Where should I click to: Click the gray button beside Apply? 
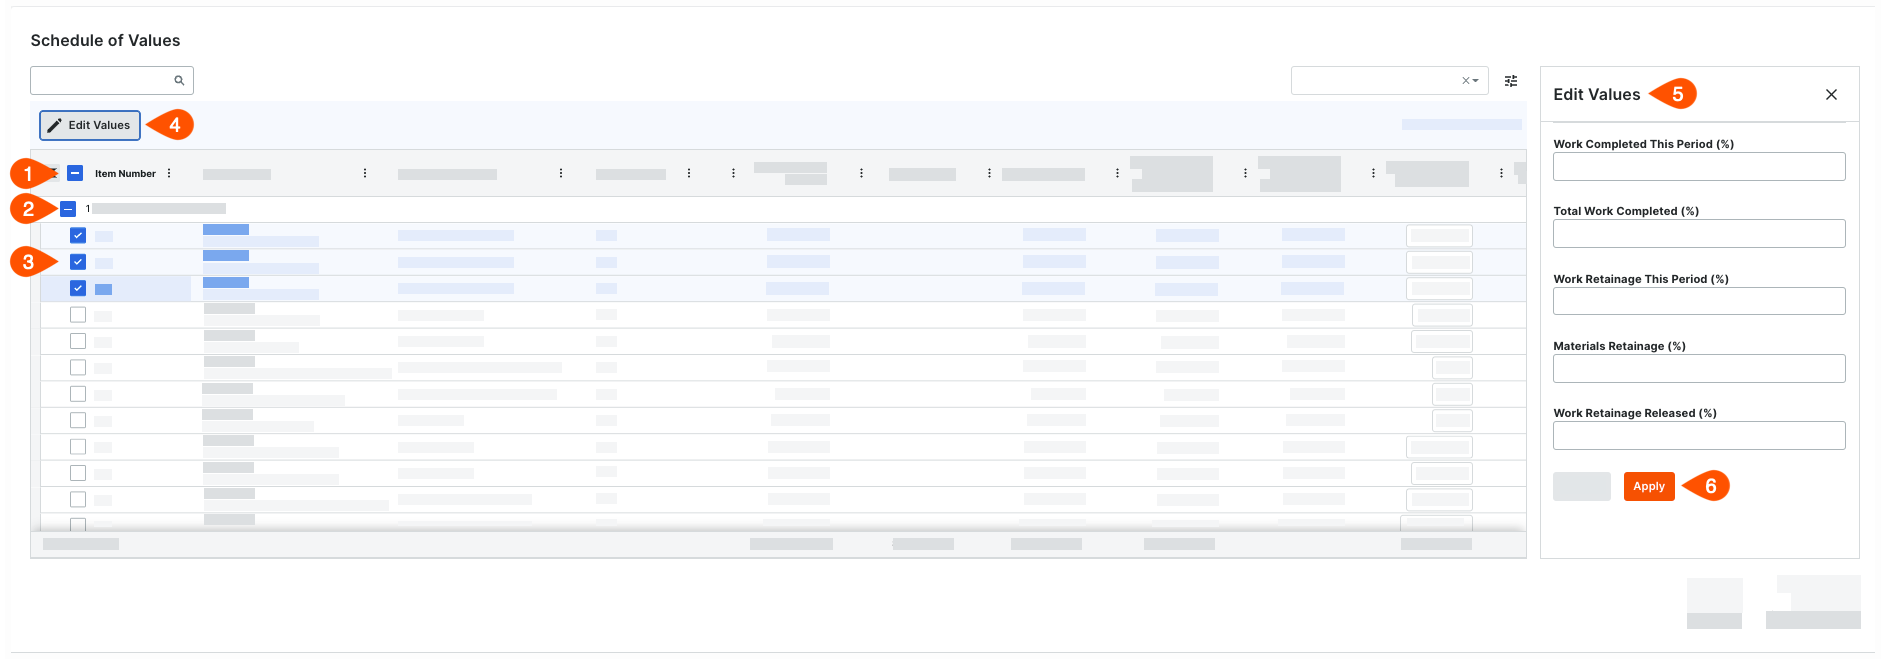point(1582,486)
